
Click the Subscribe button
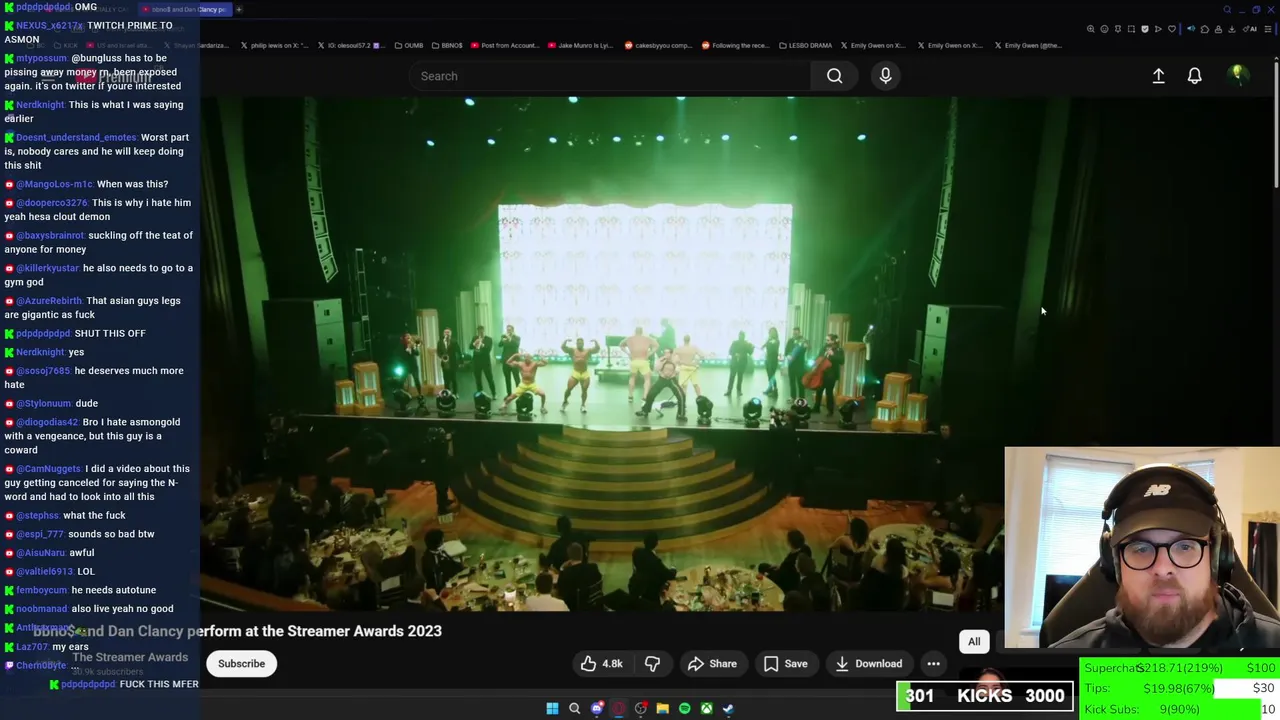click(241, 663)
